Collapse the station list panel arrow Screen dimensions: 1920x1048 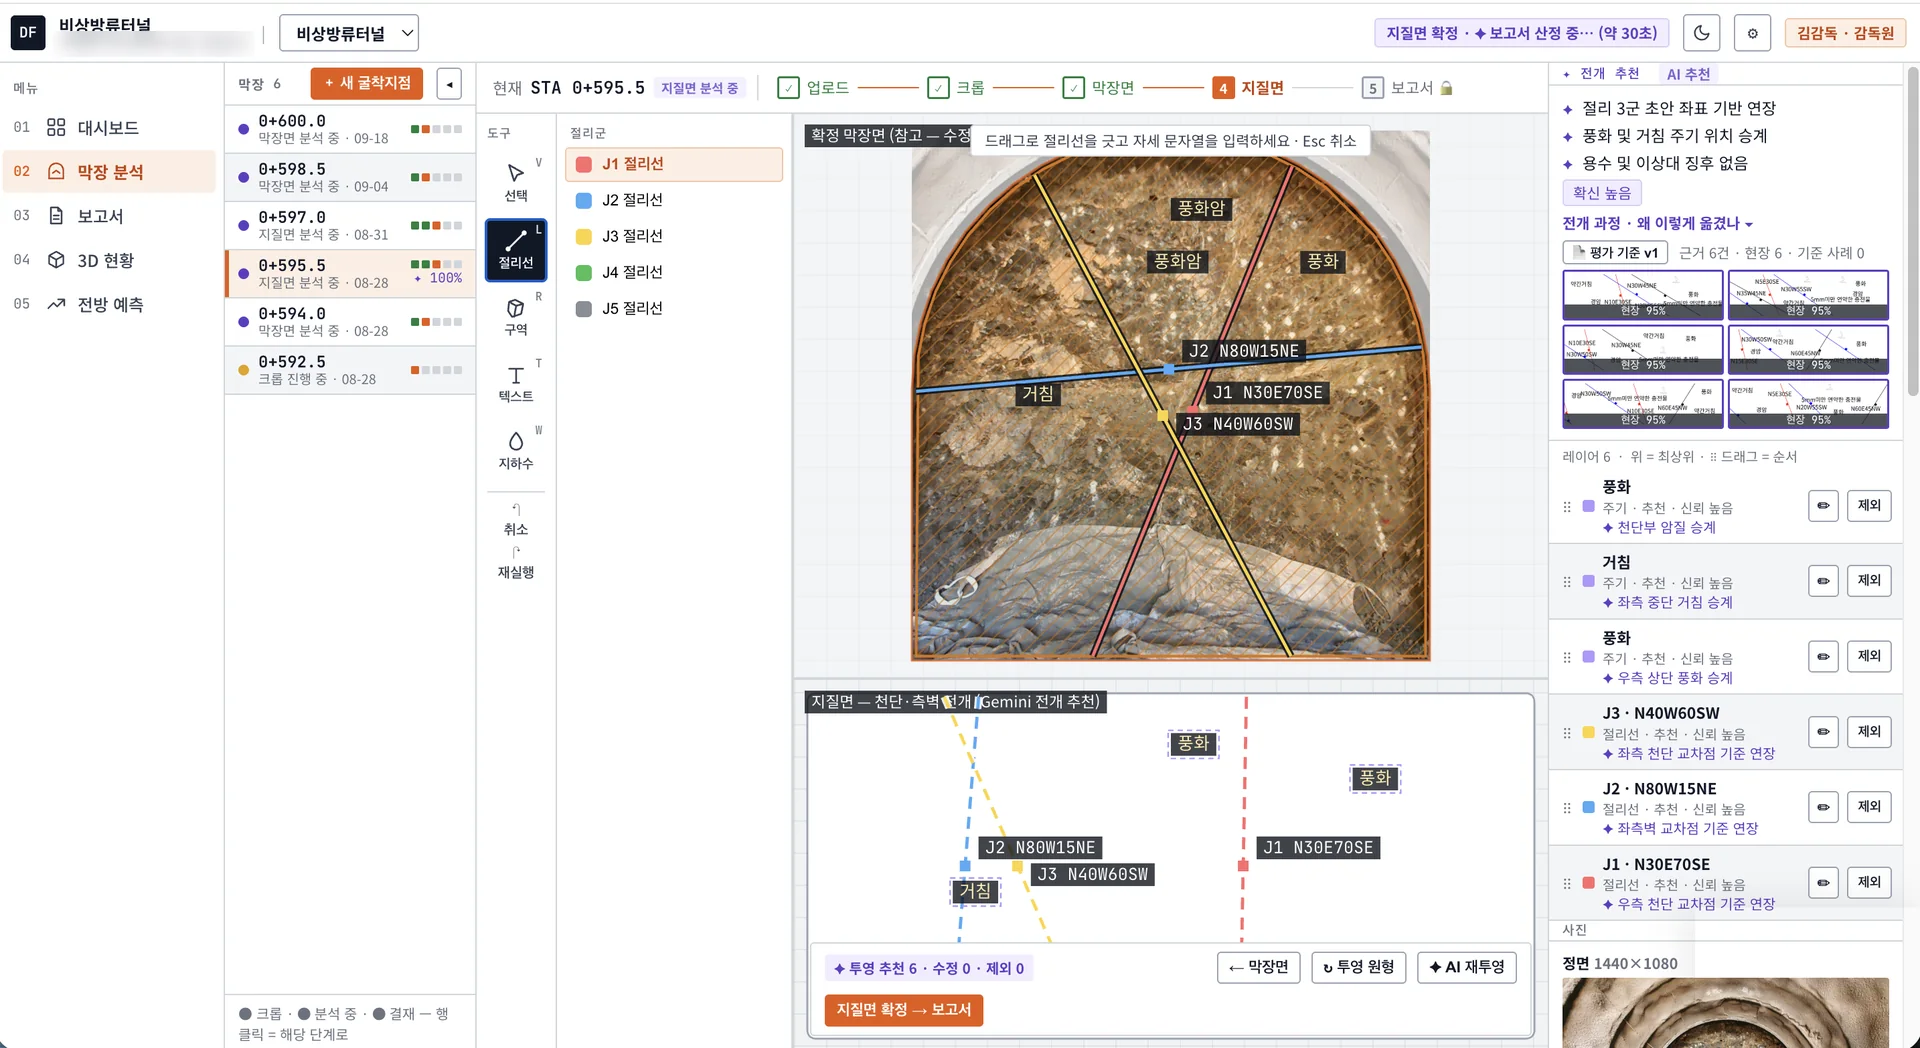[x=449, y=84]
